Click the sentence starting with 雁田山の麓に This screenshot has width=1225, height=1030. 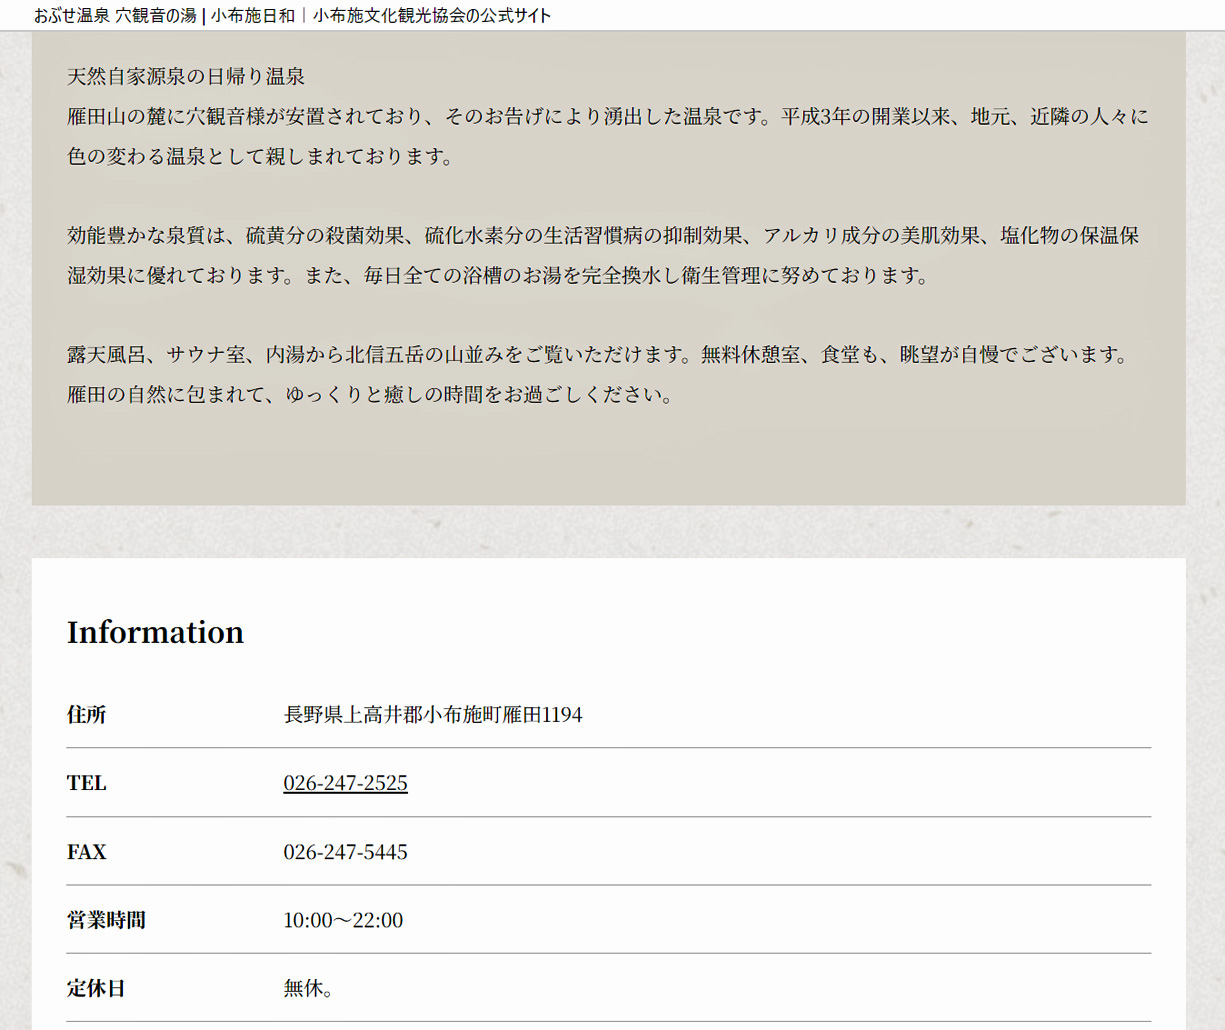click(607, 117)
